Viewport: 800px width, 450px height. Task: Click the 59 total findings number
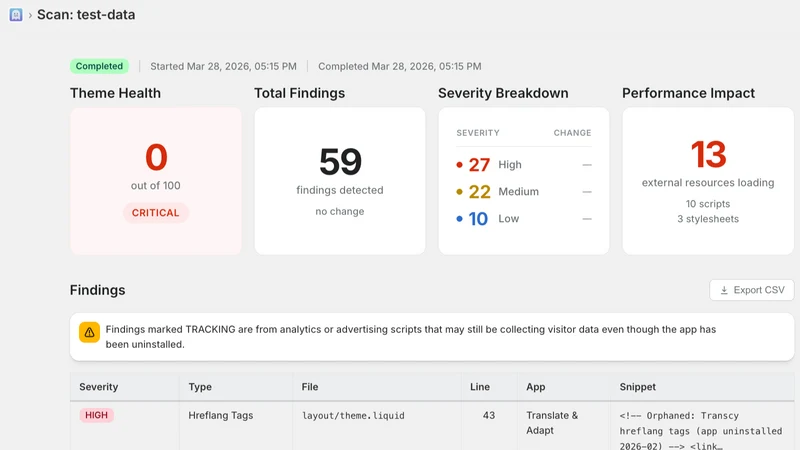340,162
